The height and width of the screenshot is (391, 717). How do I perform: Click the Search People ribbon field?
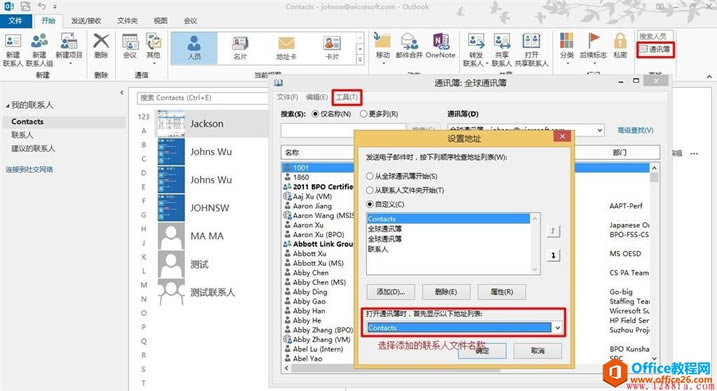pyautogui.click(x=654, y=36)
